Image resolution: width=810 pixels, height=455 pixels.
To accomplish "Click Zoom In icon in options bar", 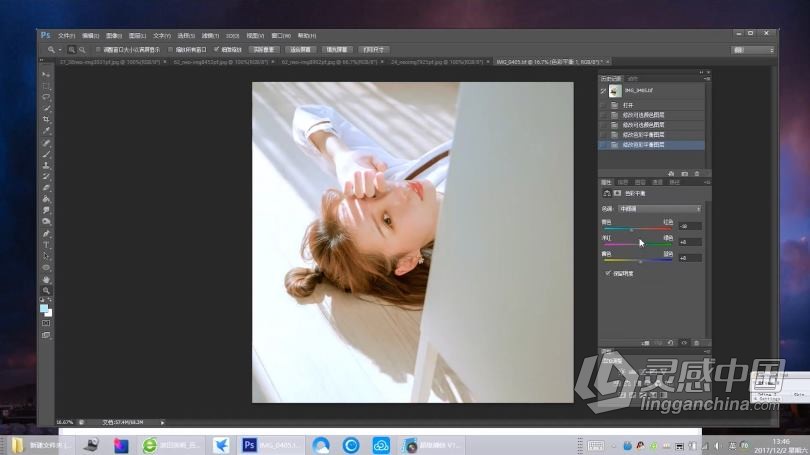I will click(x=71, y=50).
